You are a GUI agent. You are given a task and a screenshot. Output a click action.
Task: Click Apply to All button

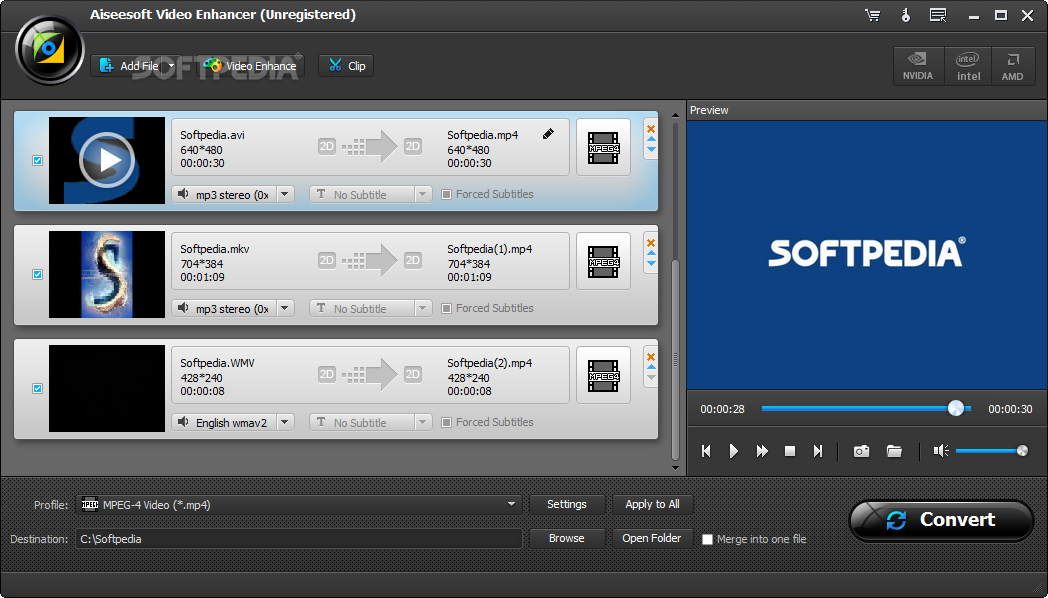652,504
